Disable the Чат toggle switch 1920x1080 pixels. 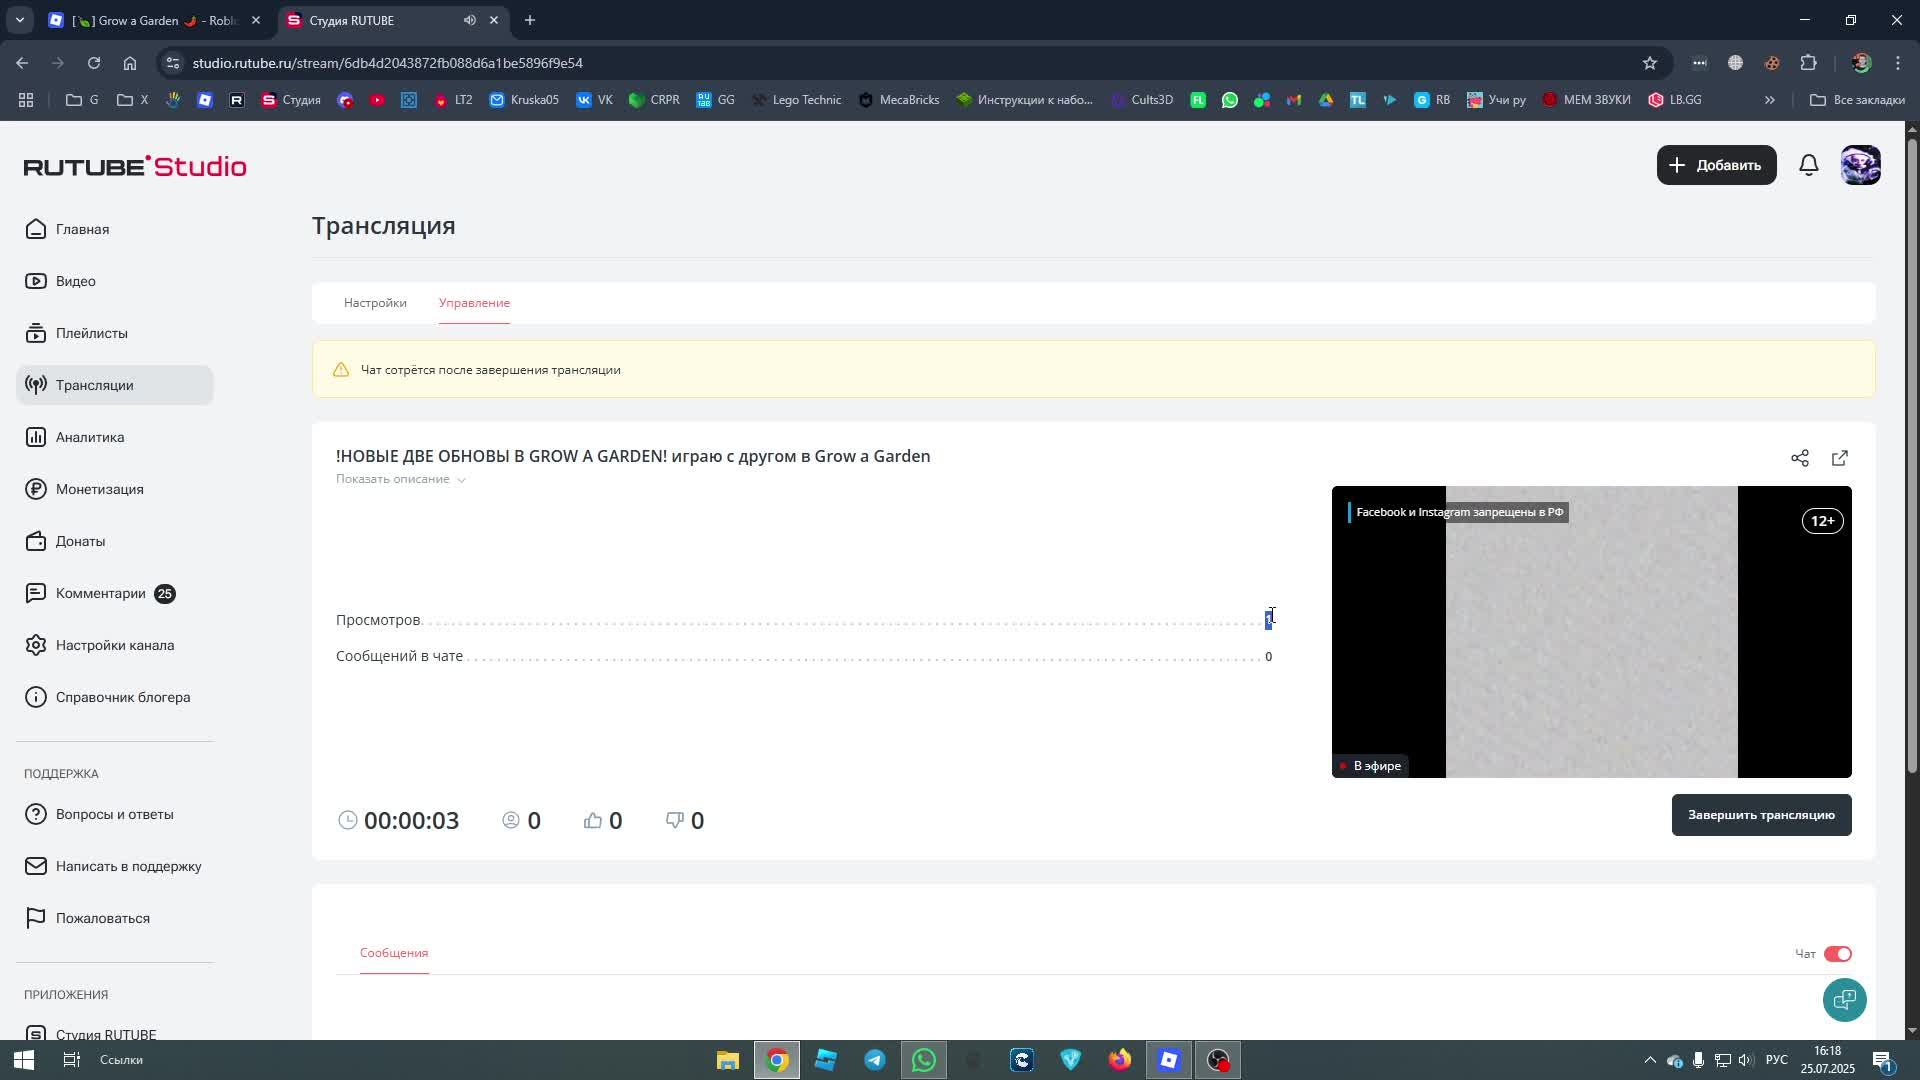(1837, 954)
